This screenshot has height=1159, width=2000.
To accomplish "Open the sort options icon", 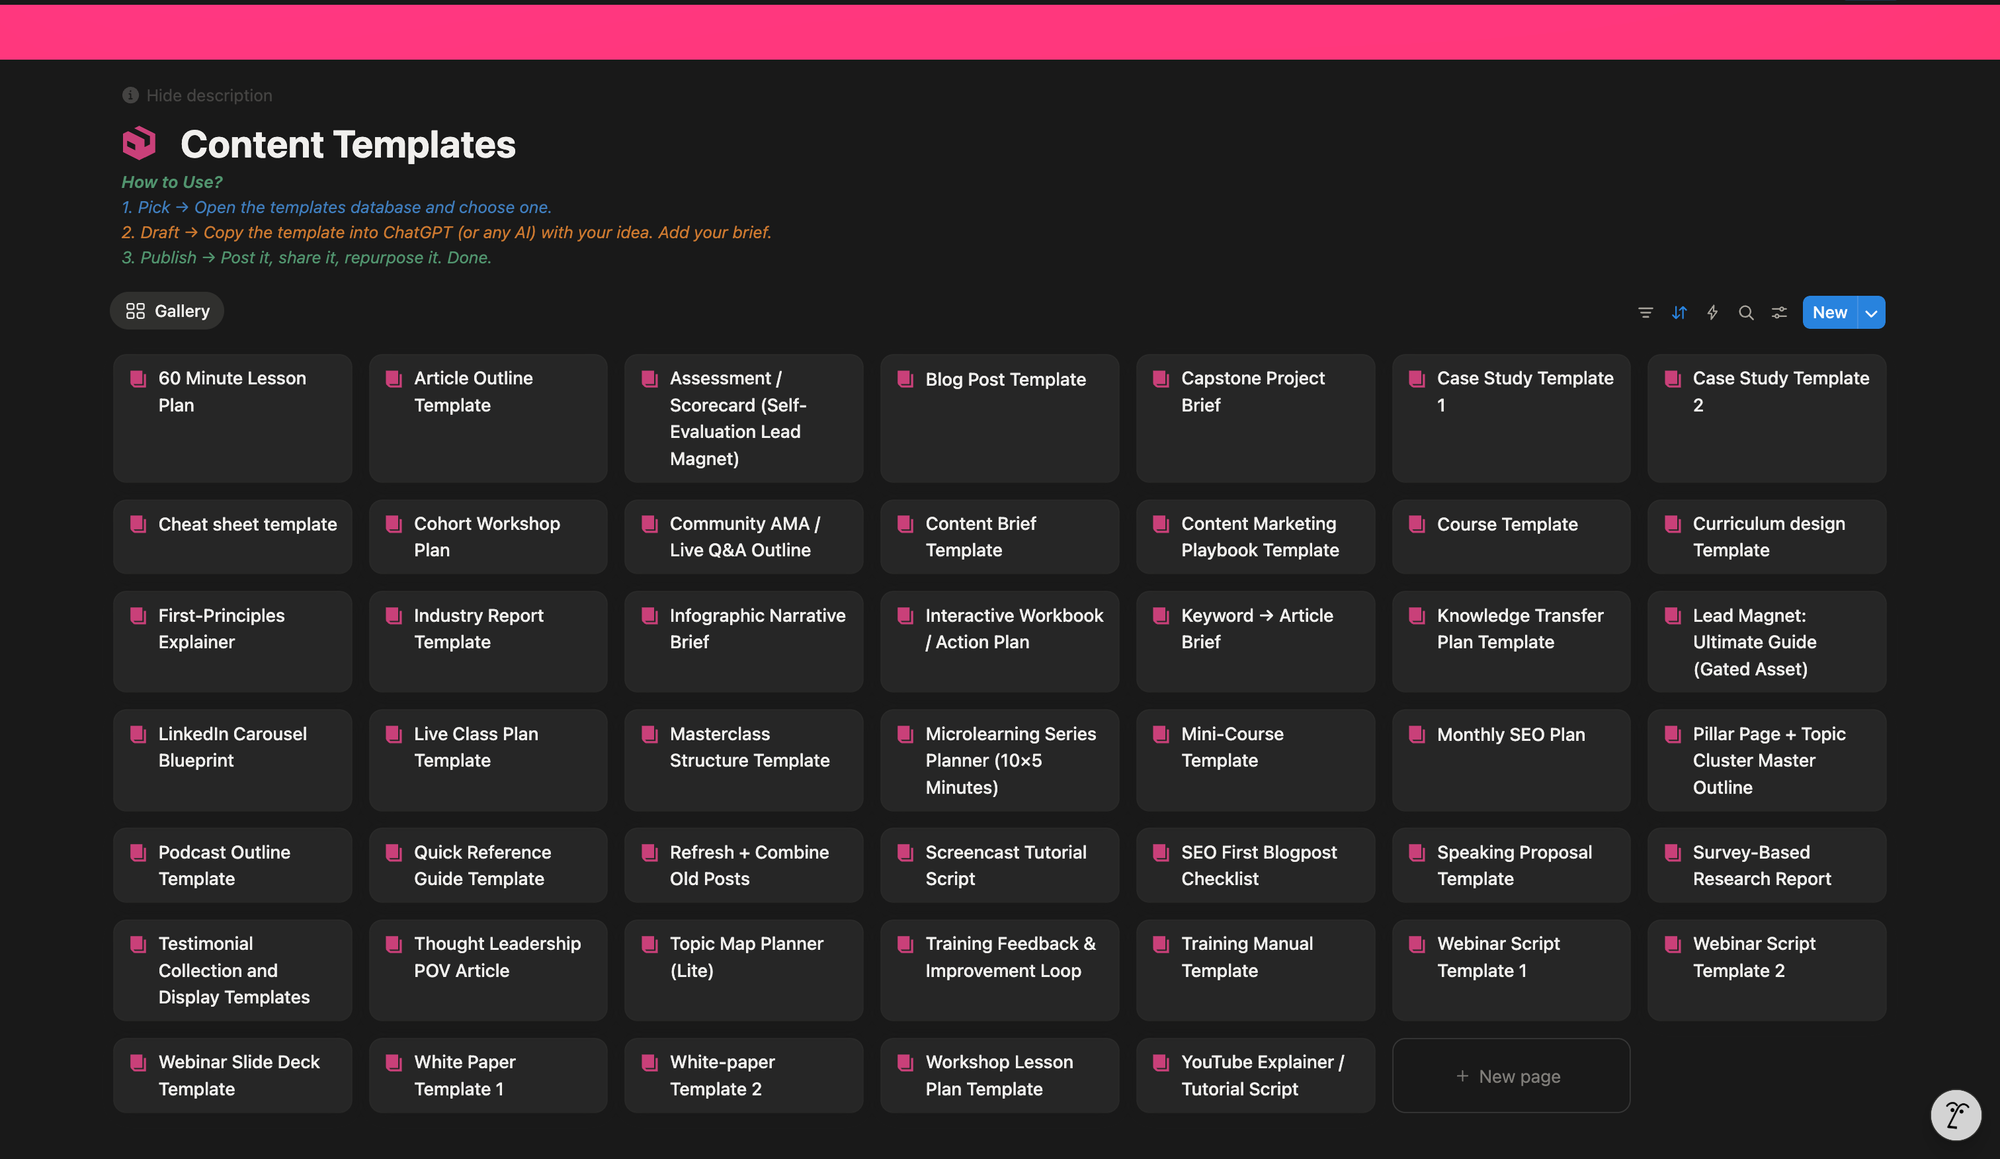I will coord(1679,313).
